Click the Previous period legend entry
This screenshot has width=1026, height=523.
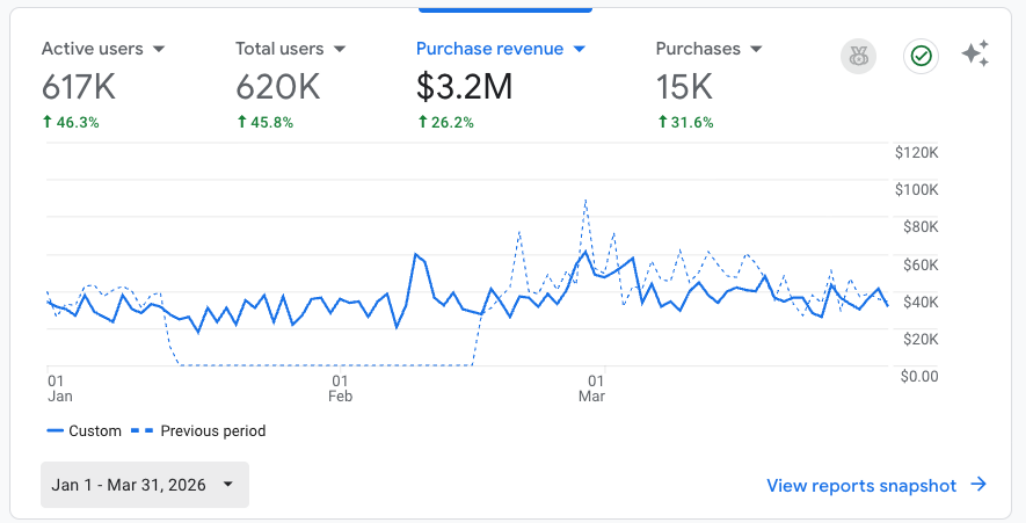[198, 431]
